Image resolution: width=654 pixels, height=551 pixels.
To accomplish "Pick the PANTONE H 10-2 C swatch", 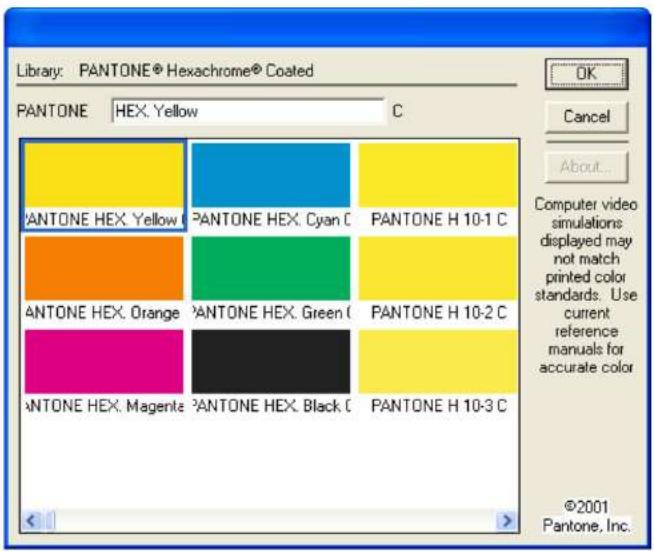I will (438, 279).
